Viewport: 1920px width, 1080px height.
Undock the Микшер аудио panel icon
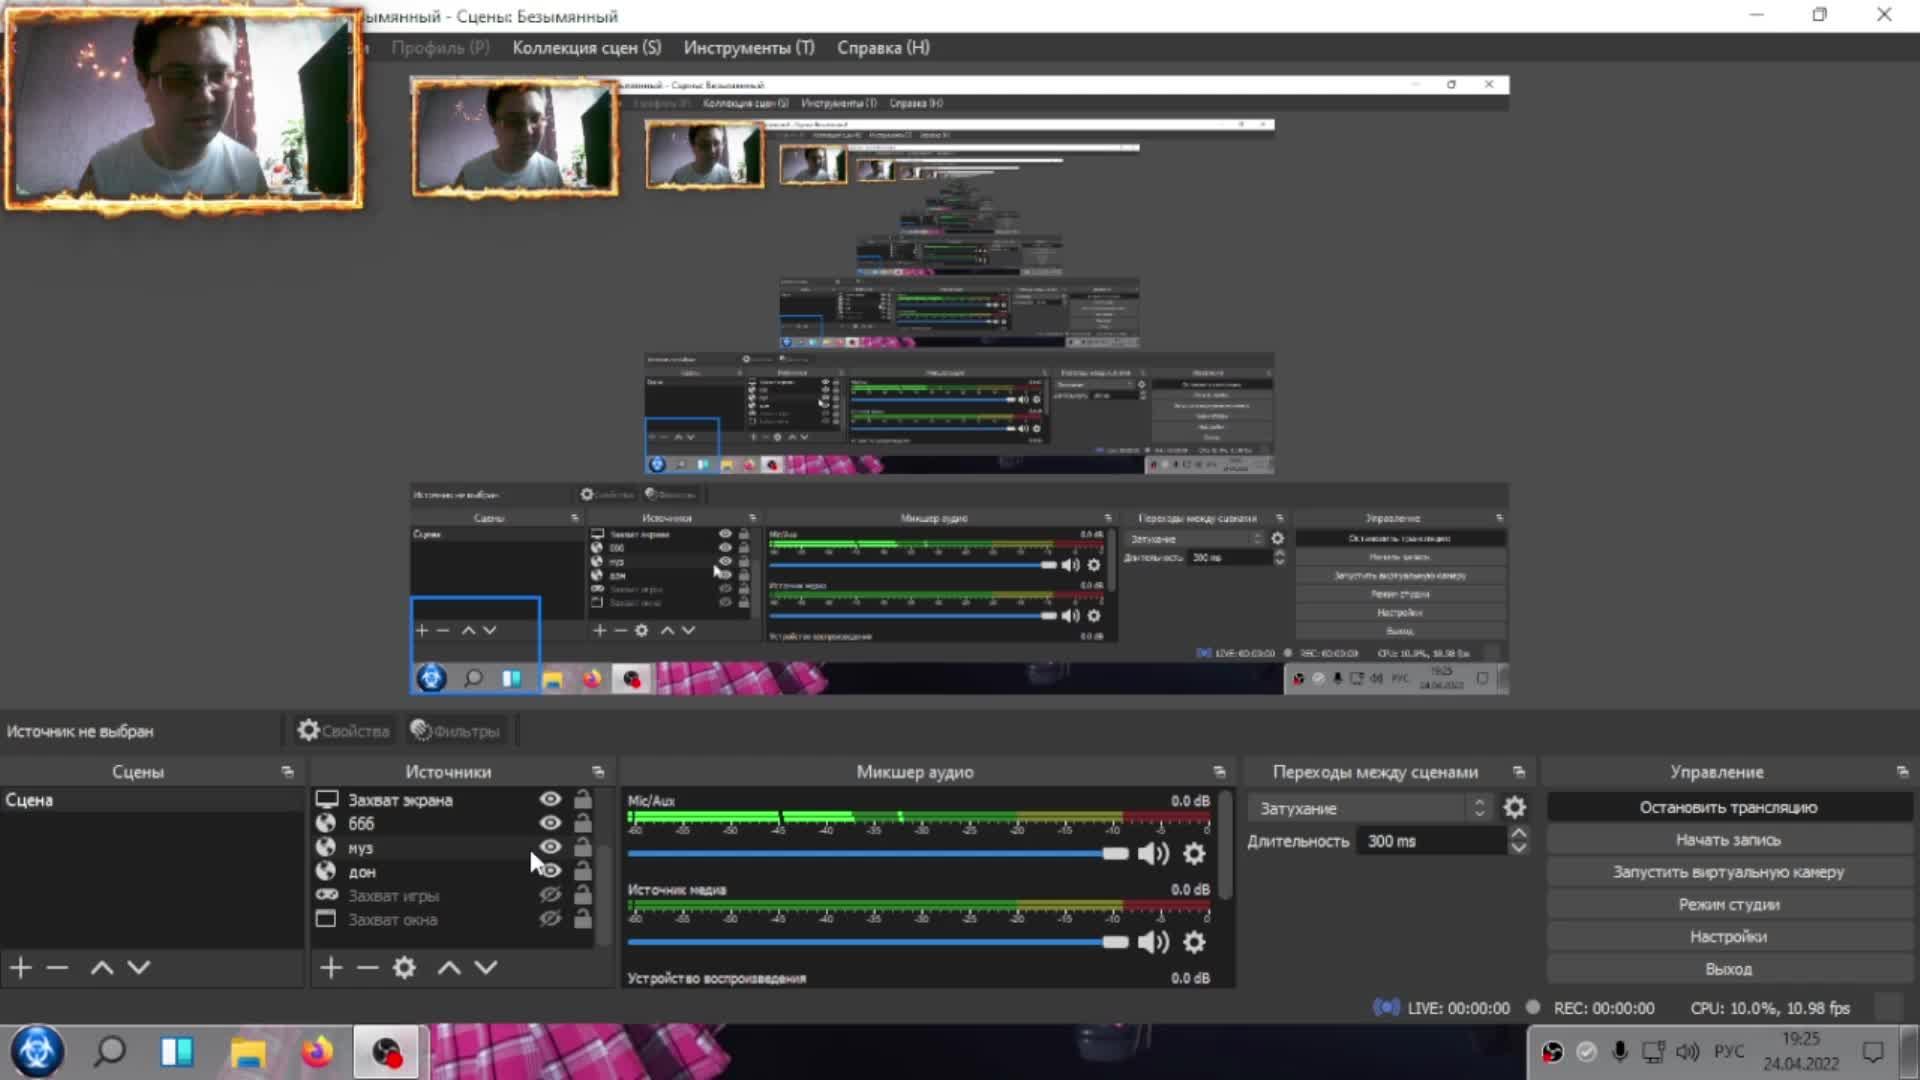[x=1219, y=772]
